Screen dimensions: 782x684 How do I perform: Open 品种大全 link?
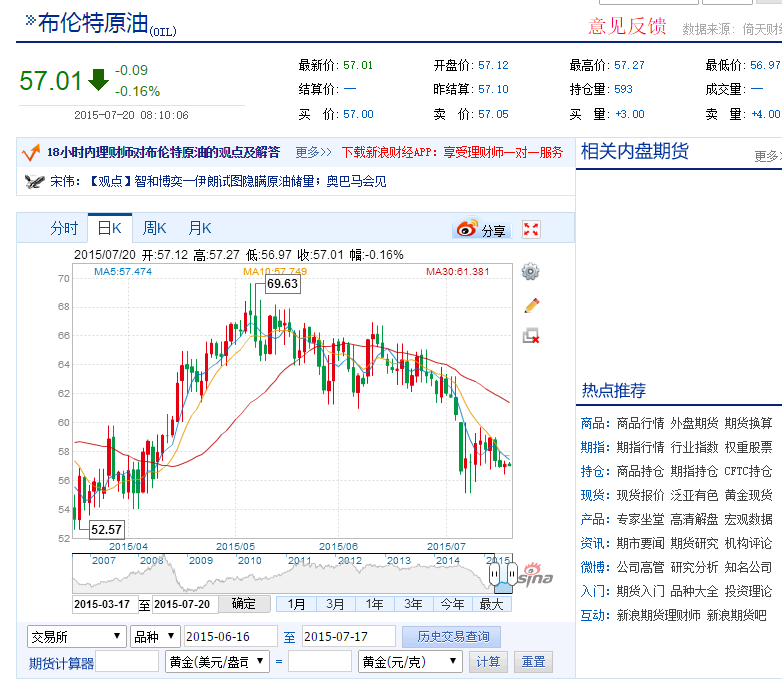[694, 591]
